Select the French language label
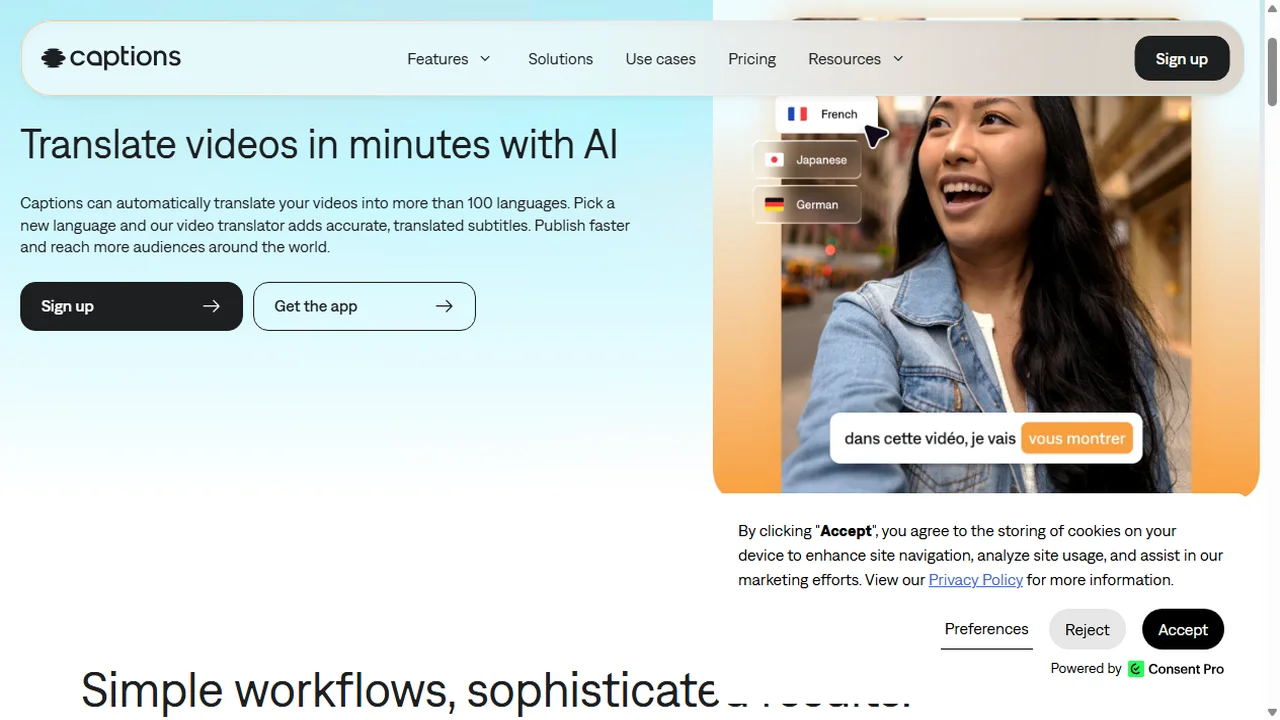The width and height of the screenshot is (1280, 720). [x=839, y=114]
